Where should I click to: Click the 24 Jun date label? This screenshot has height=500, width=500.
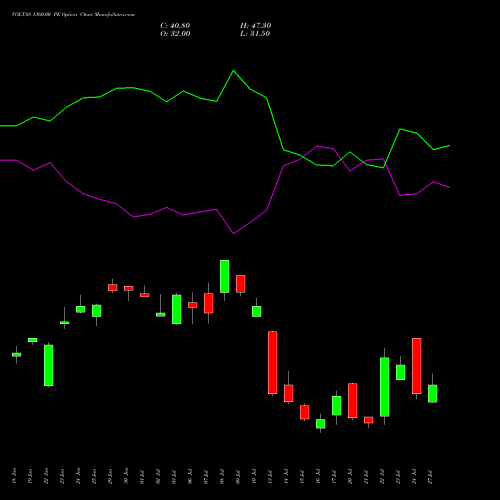pyautogui.click(x=78, y=476)
